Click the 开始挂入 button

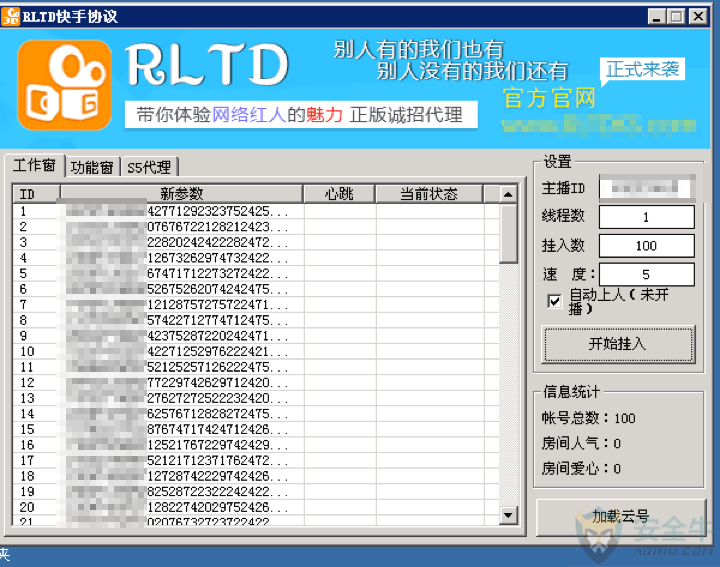(x=618, y=344)
